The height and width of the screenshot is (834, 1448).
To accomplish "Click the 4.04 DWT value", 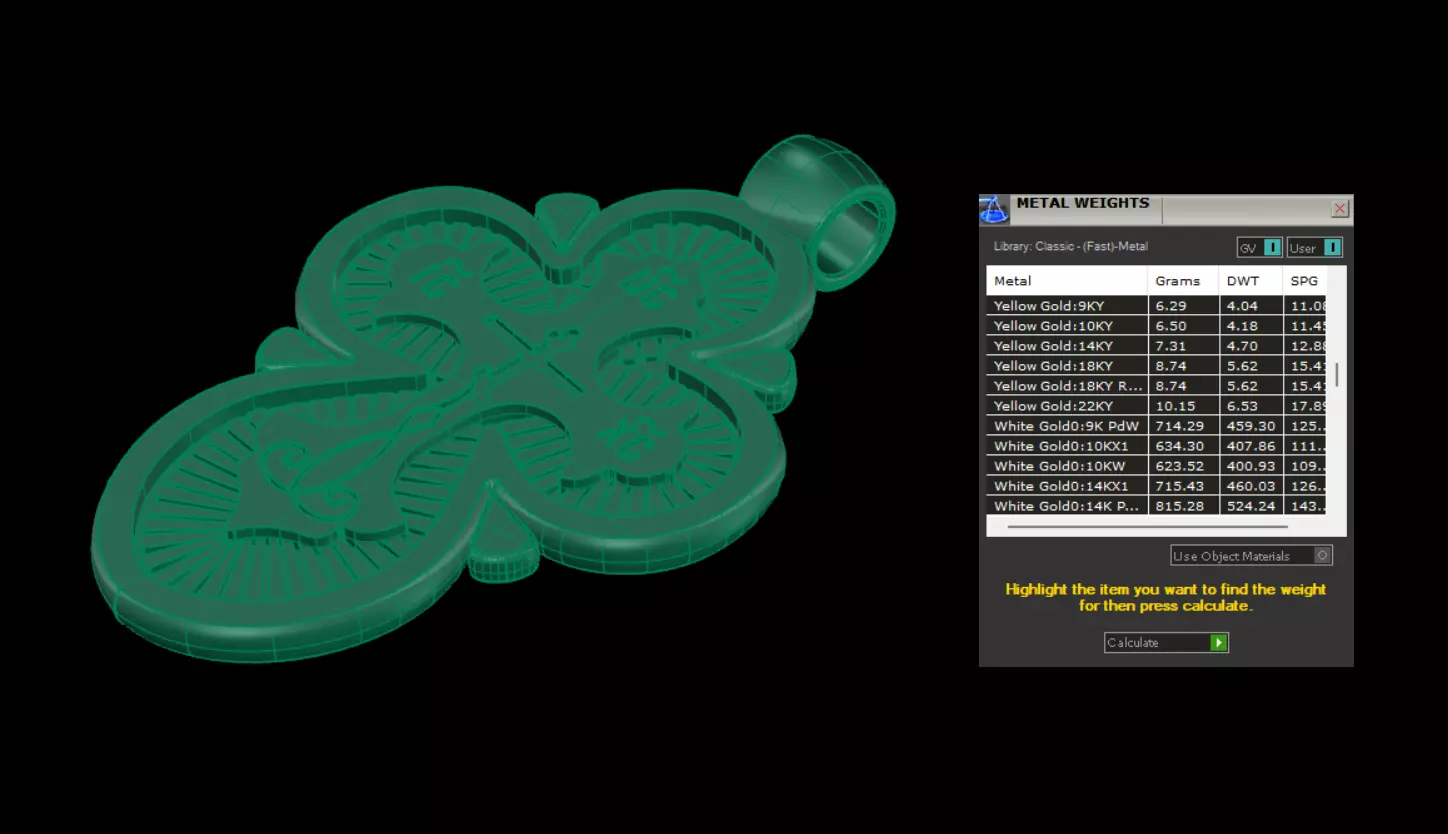I will click(1242, 306).
